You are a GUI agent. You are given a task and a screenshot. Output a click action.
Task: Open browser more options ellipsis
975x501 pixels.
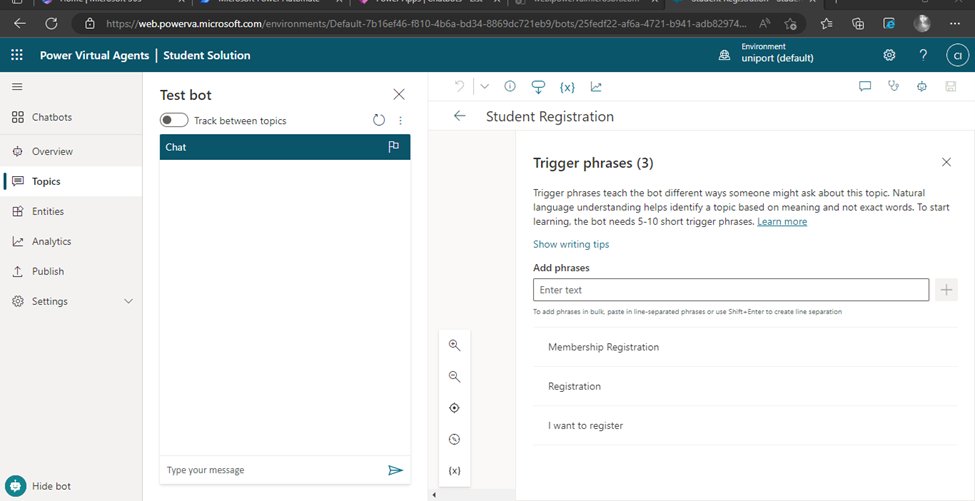point(955,24)
